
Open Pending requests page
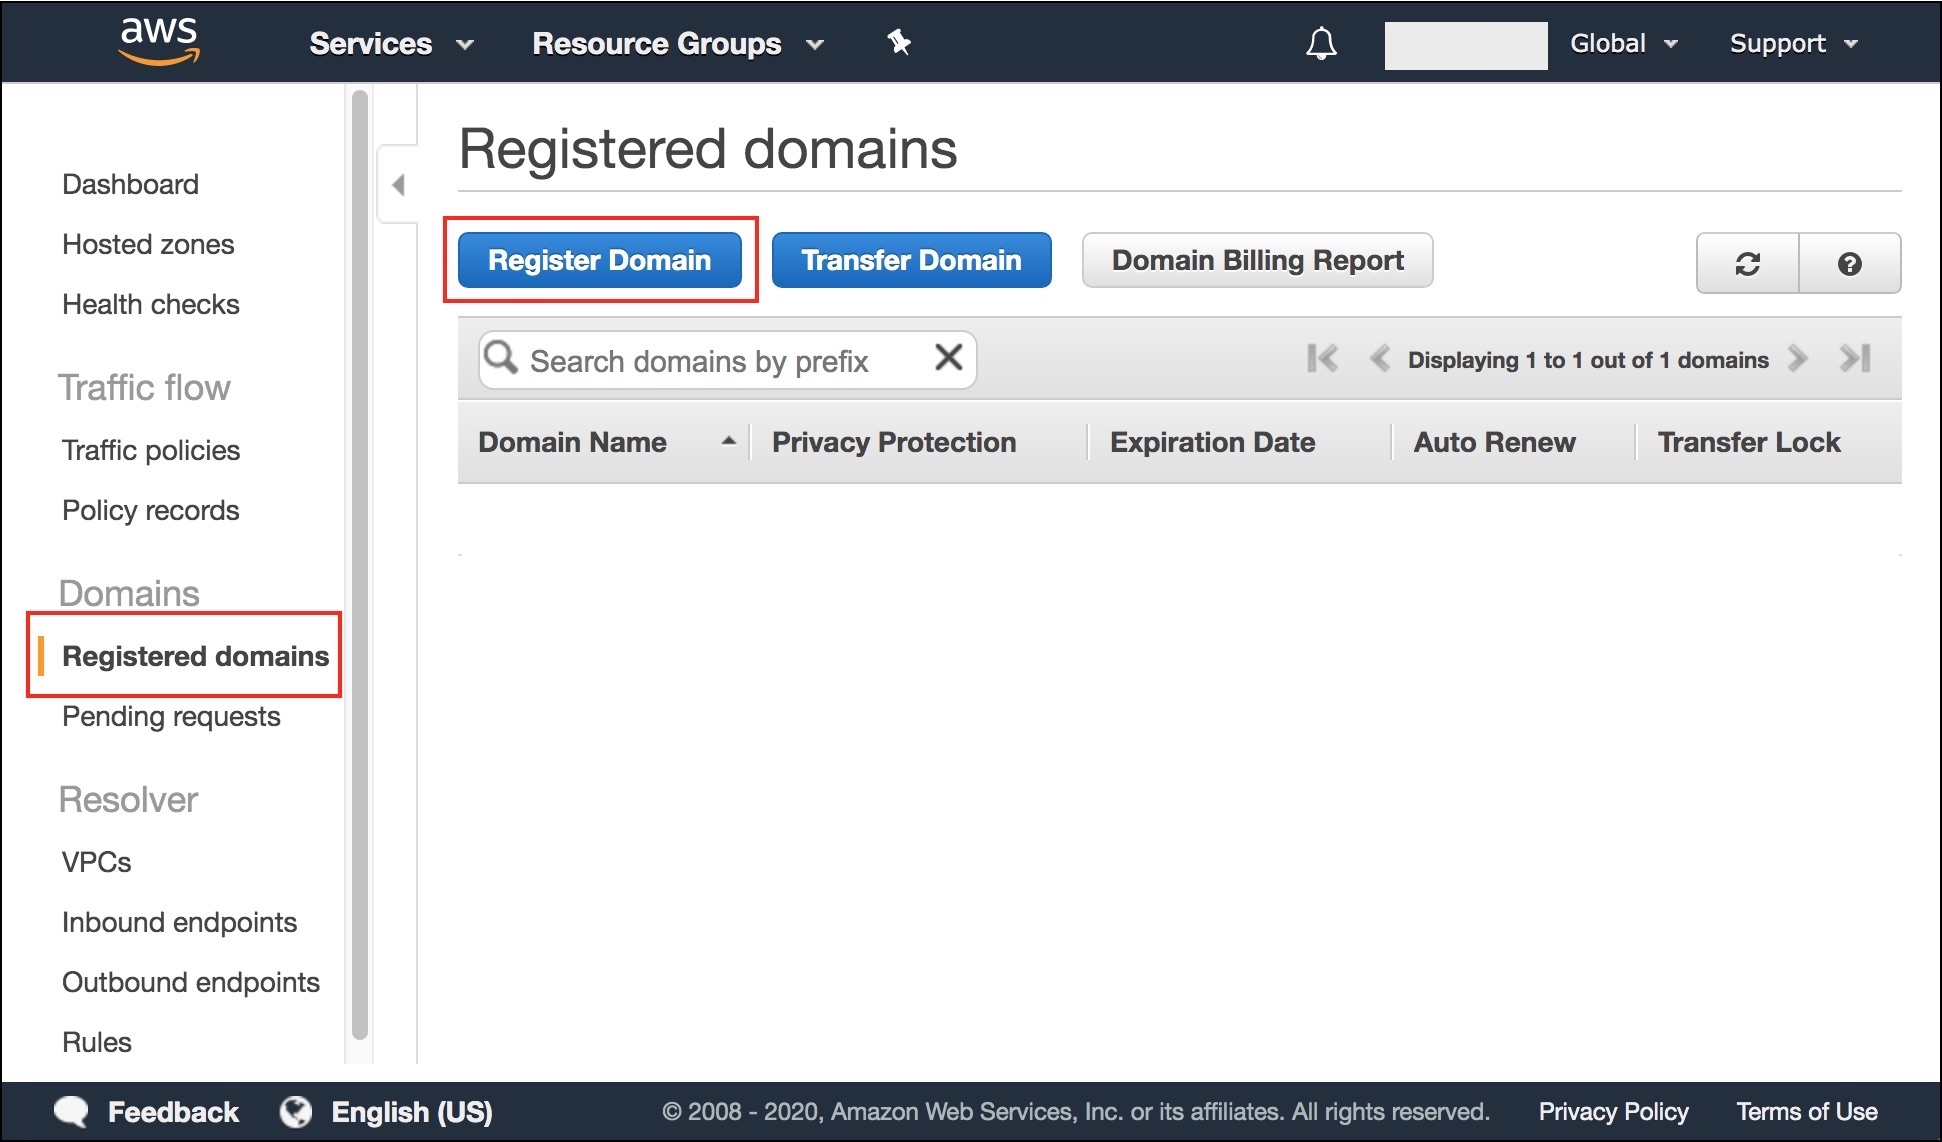(x=171, y=716)
